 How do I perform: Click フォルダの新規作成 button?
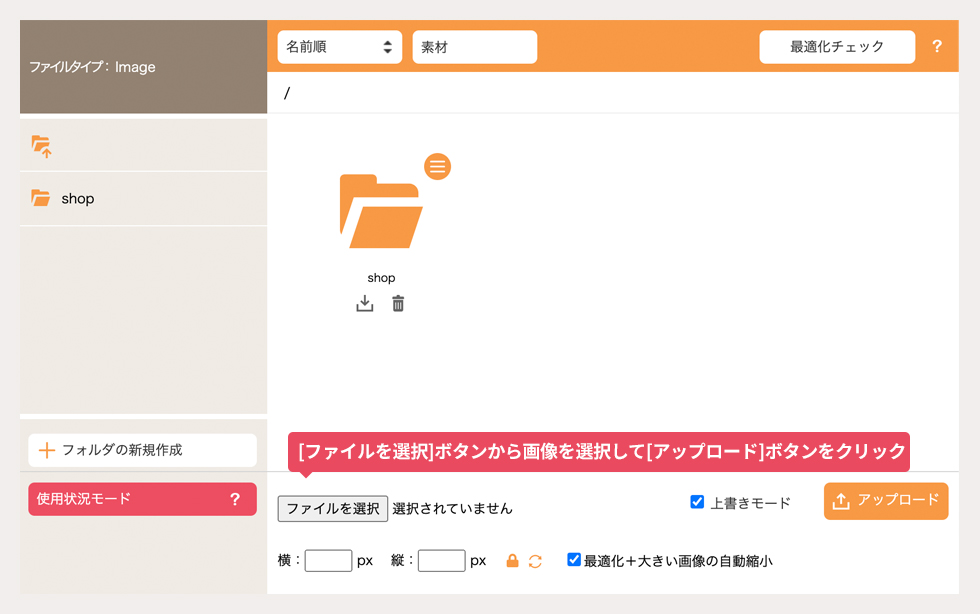click(x=142, y=450)
